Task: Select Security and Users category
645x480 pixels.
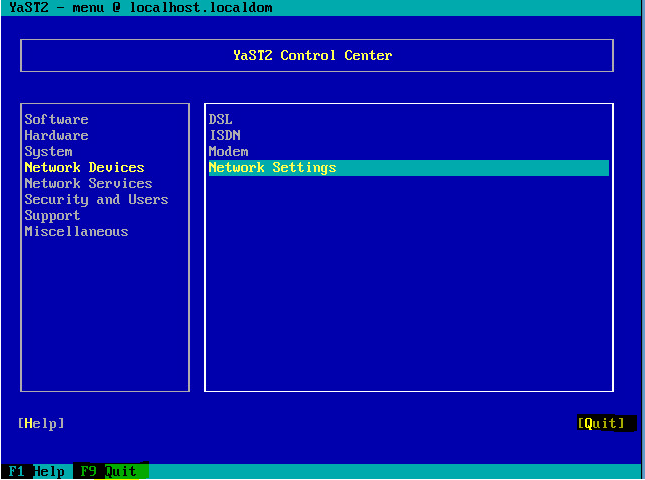Action: (96, 200)
